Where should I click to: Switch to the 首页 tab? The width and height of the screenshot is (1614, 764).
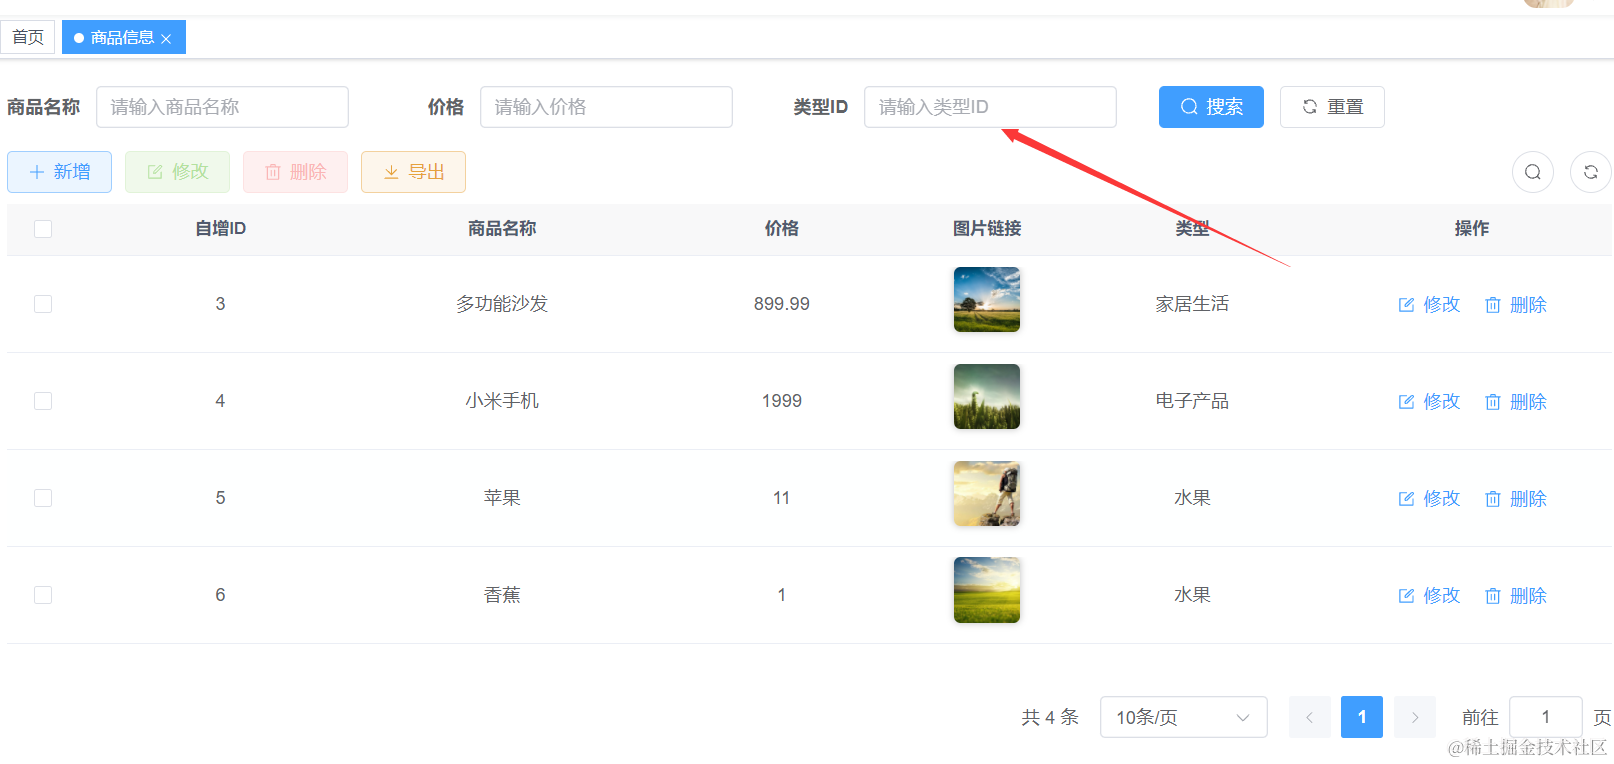(x=28, y=37)
